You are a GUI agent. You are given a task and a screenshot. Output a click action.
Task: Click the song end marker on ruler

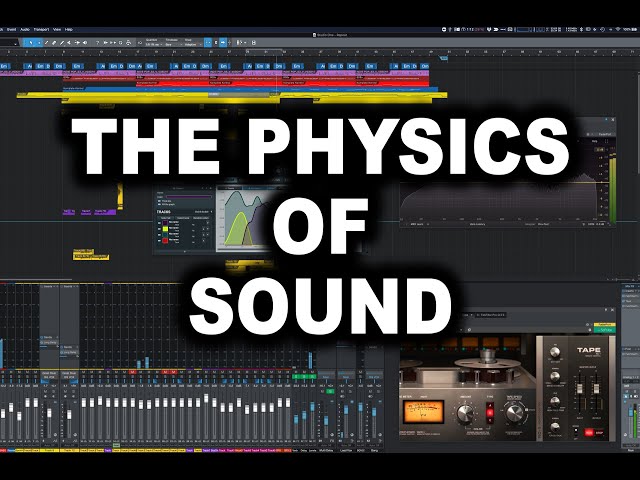[x=444, y=58]
